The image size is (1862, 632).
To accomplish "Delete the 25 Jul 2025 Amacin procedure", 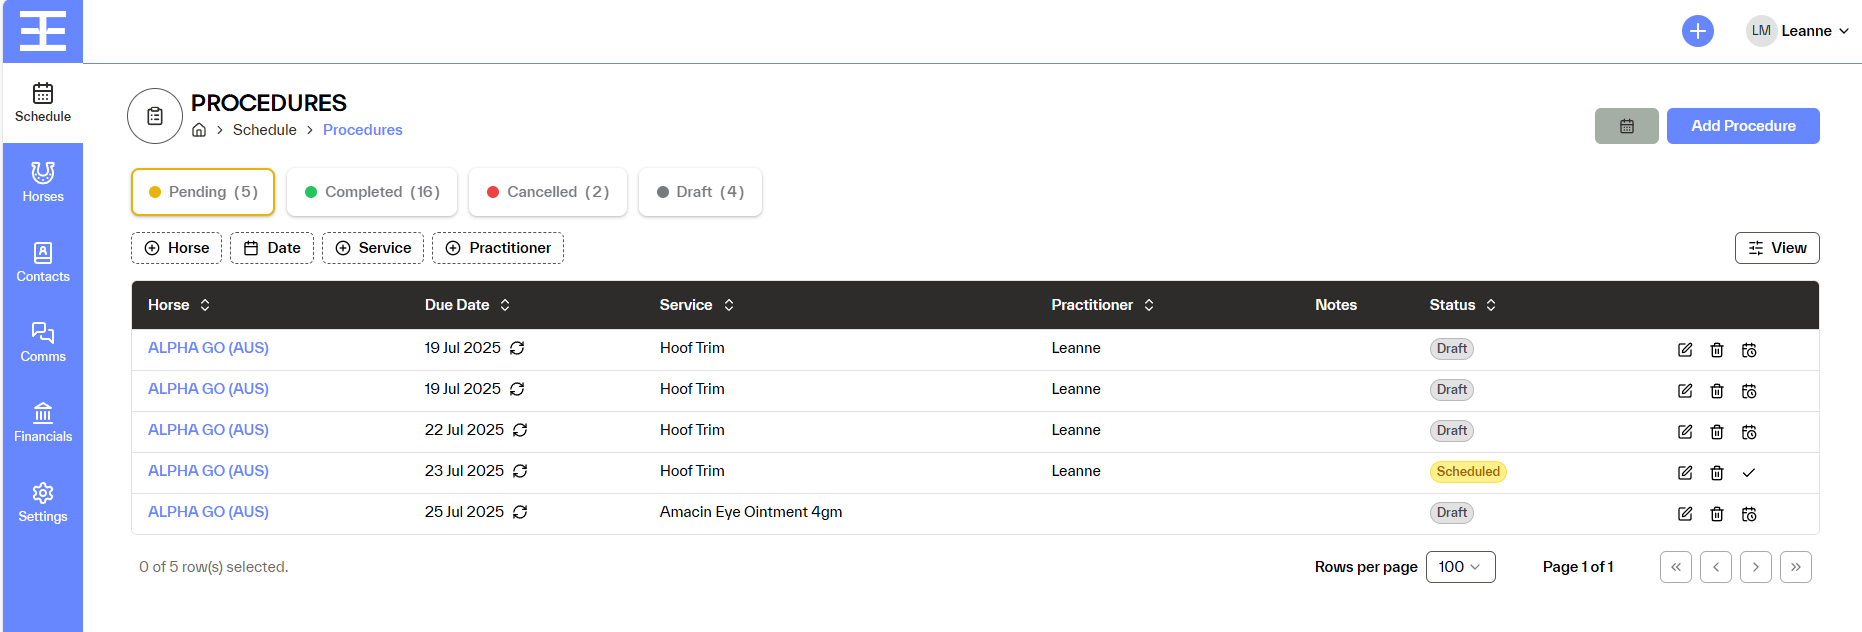I will coord(1717,514).
